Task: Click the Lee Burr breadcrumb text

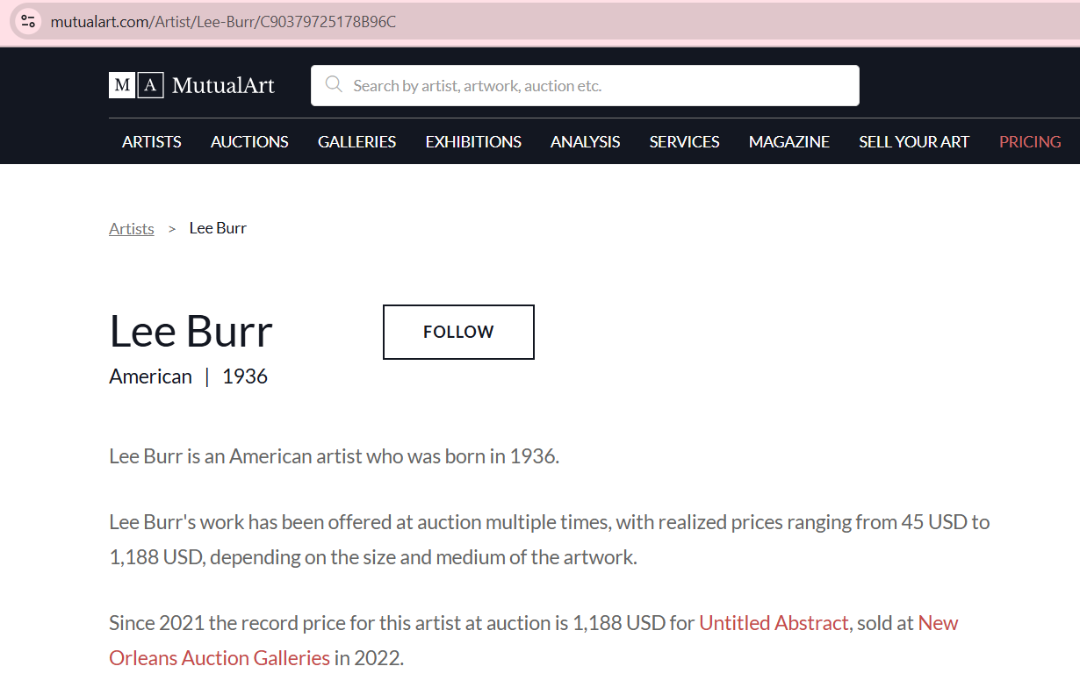Action: click(x=217, y=229)
